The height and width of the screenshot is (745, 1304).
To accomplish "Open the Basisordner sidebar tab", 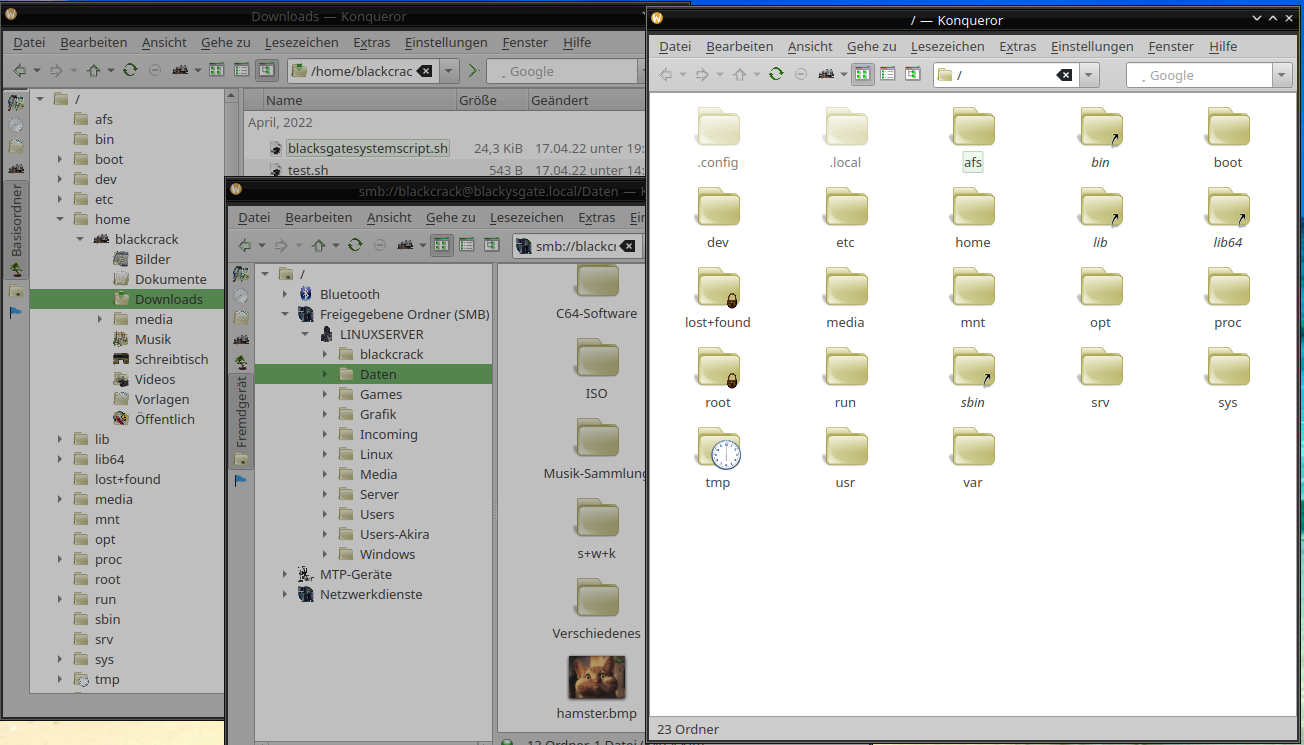I will (x=16, y=233).
